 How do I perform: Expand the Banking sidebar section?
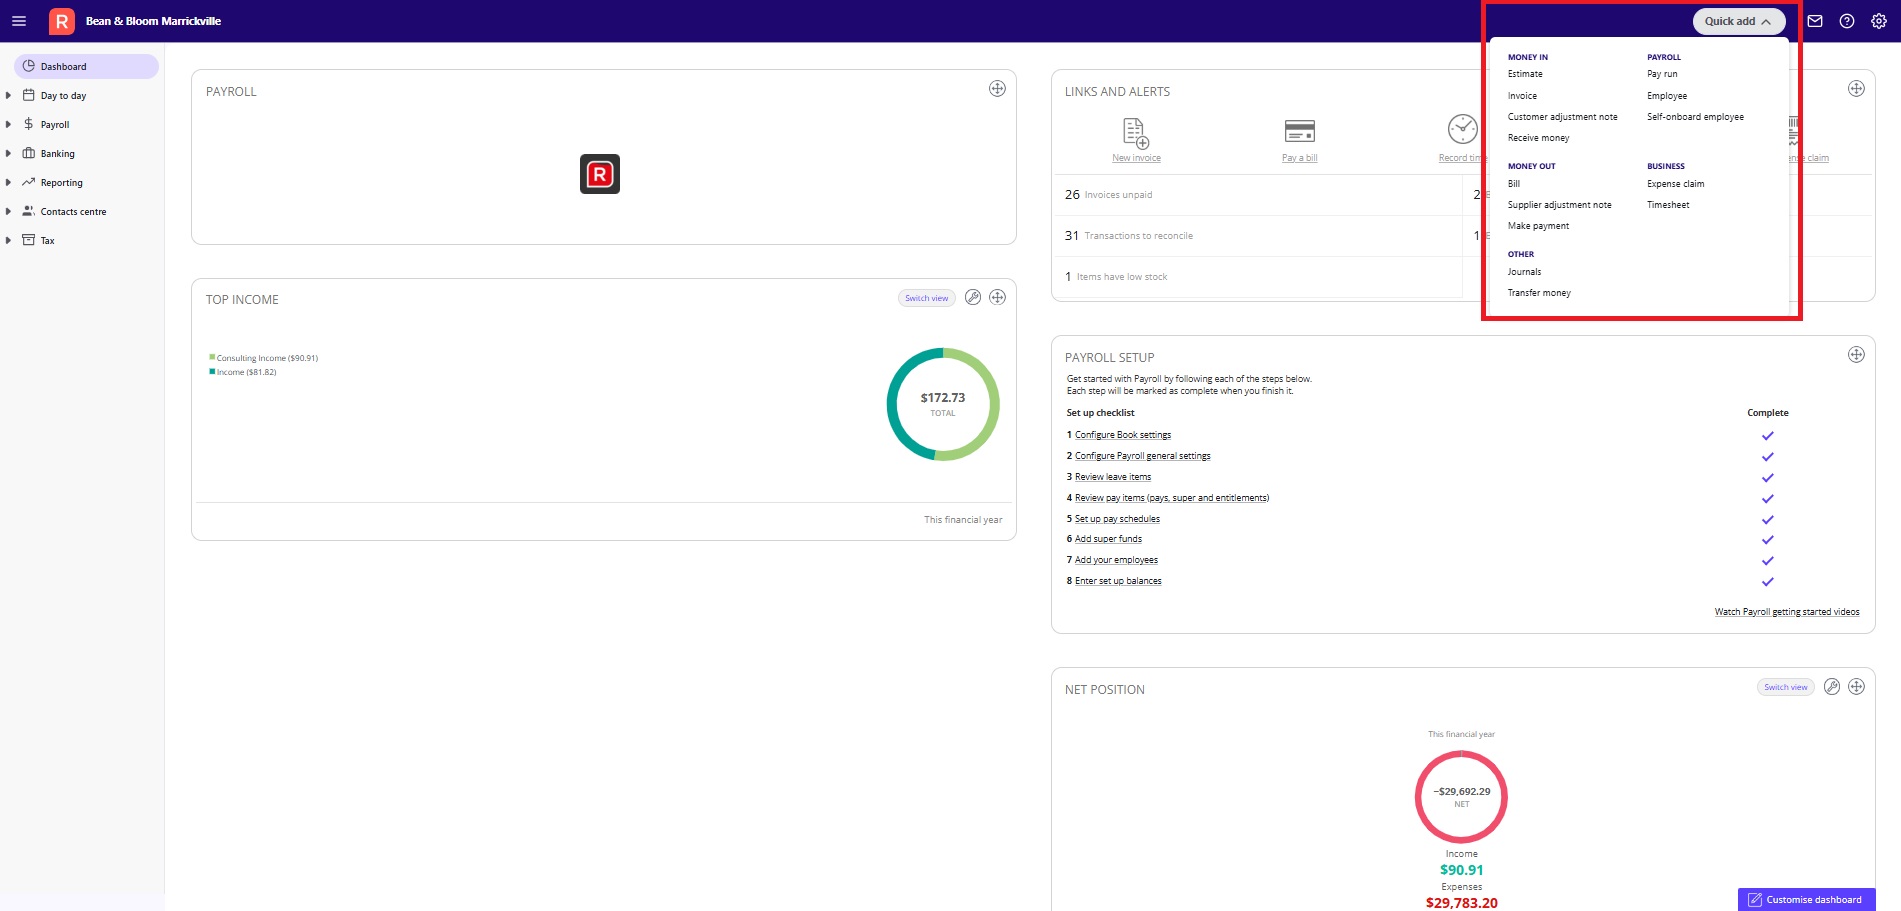pyautogui.click(x=8, y=154)
